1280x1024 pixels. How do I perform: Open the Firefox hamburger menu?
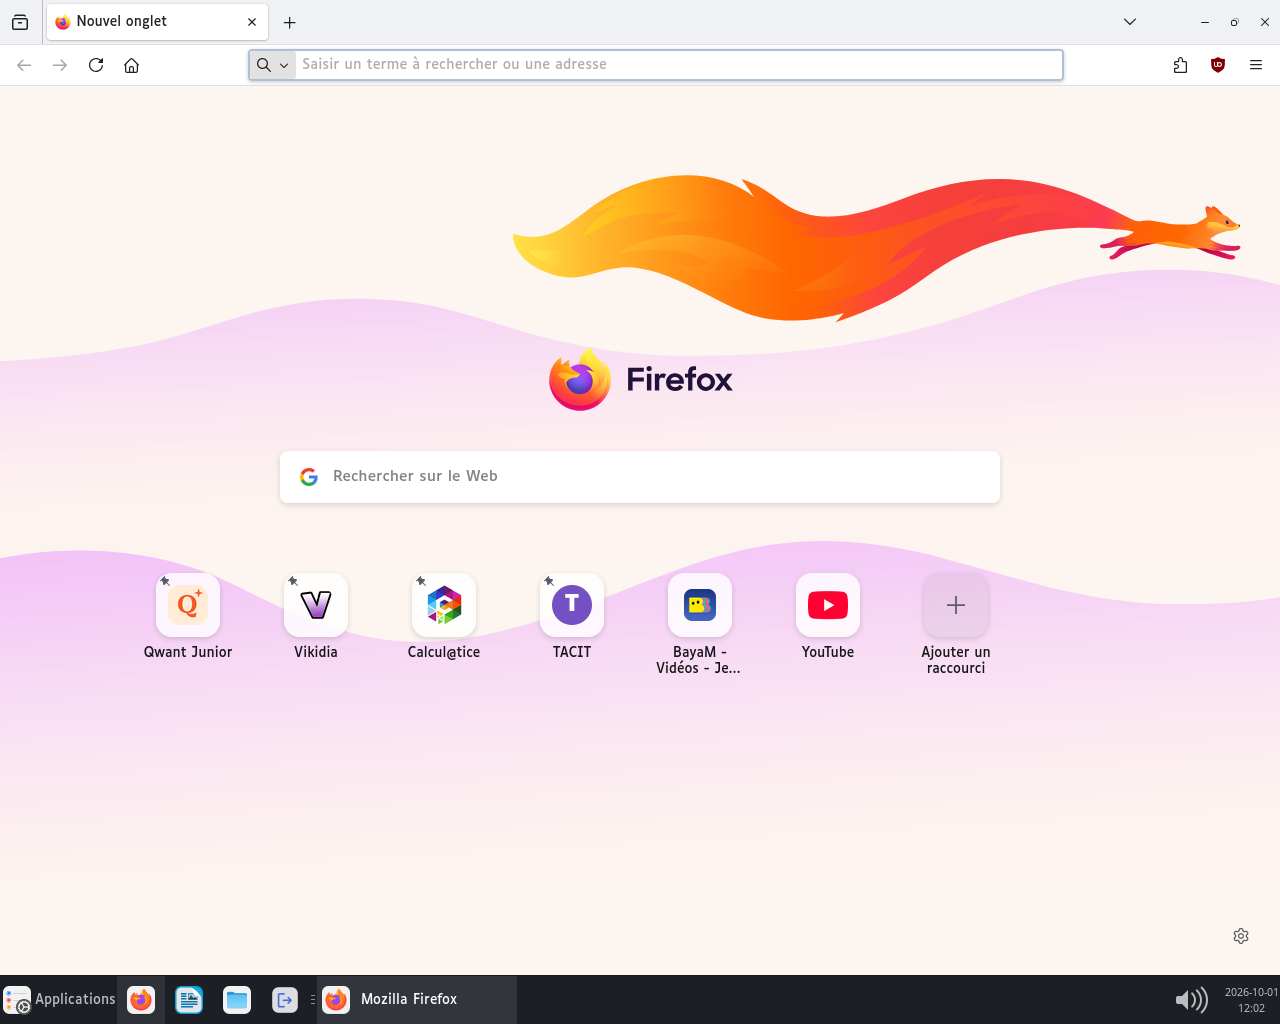(x=1256, y=65)
